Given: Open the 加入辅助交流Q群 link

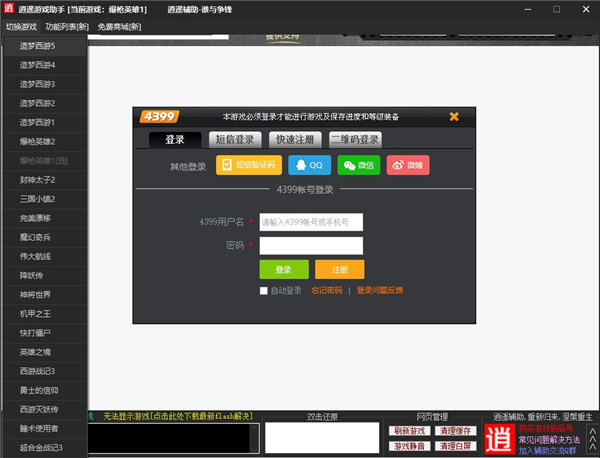Looking at the screenshot, I should pos(547,451).
